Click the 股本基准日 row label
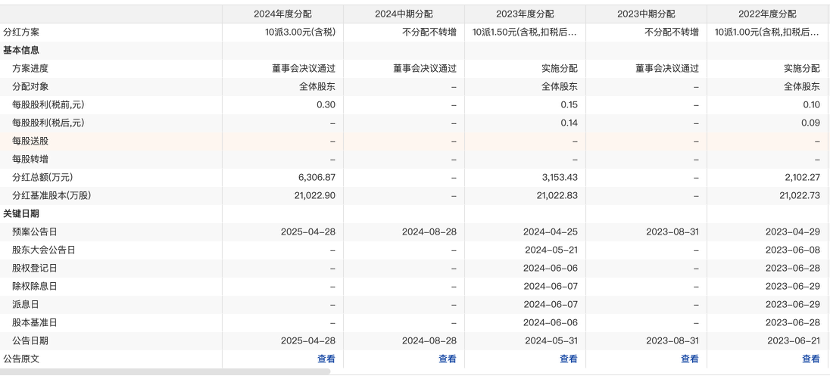Image resolution: width=830 pixels, height=380 pixels. pyautogui.click(x=35, y=322)
